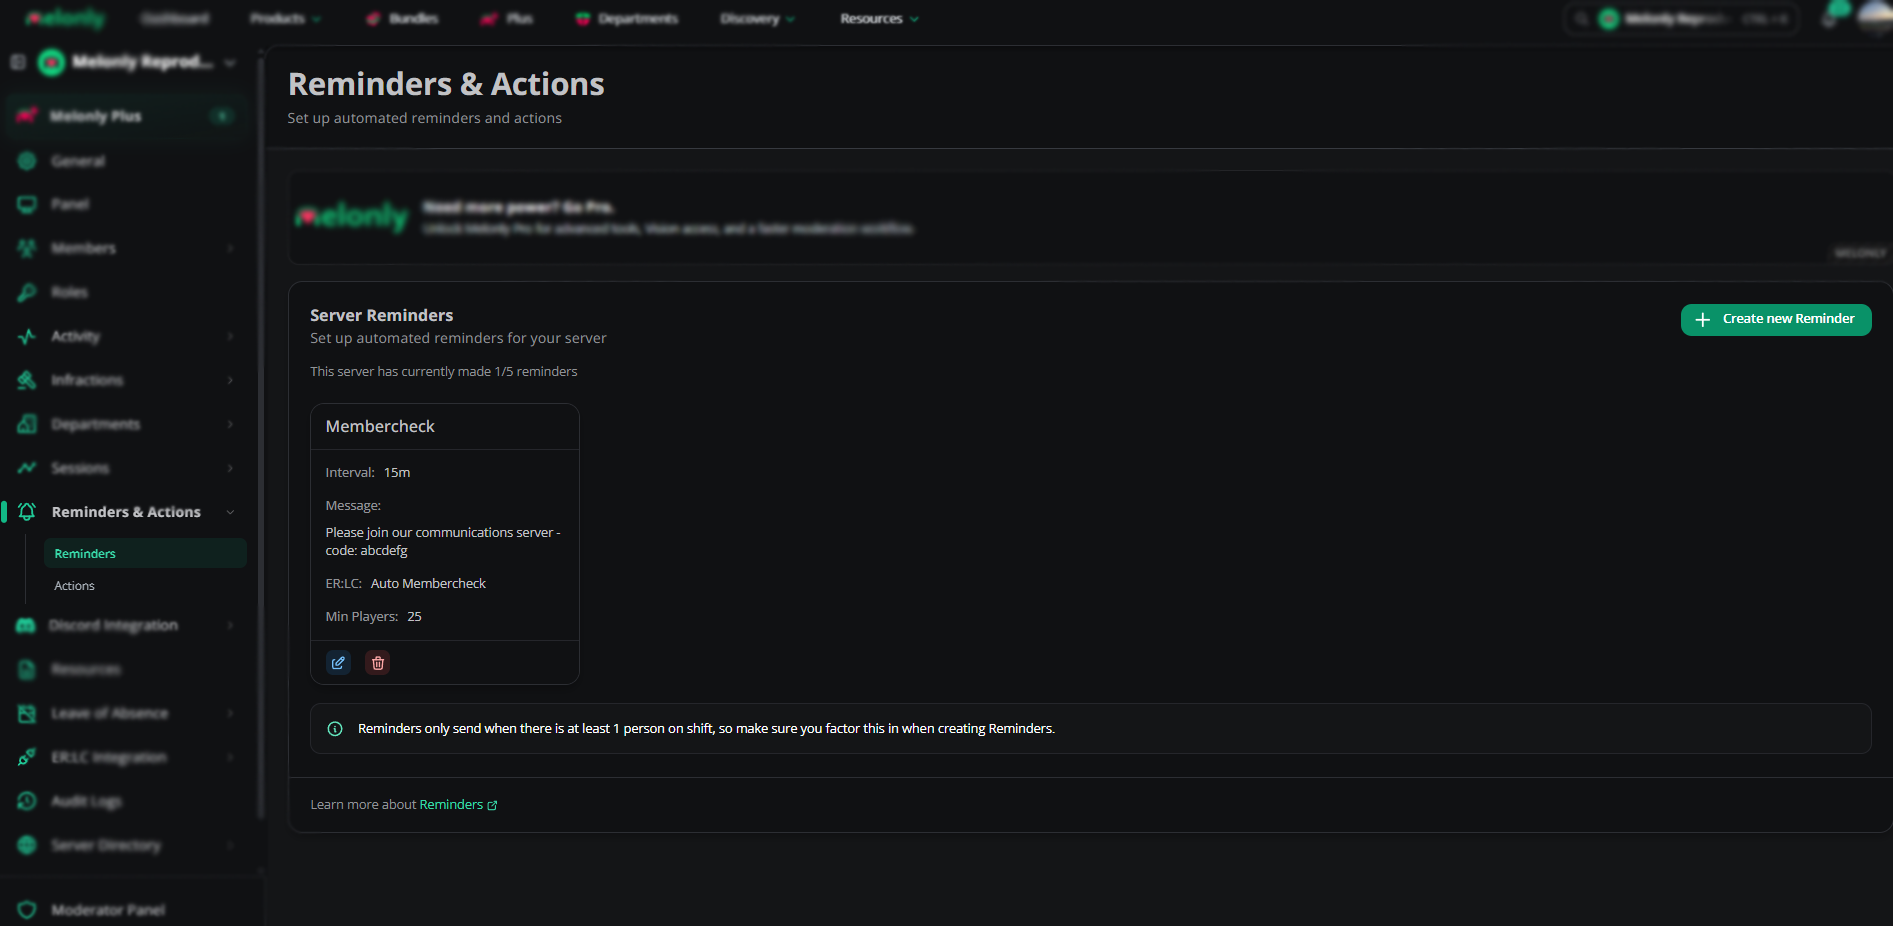Focus the search box in the top bar

[1680, 18]
